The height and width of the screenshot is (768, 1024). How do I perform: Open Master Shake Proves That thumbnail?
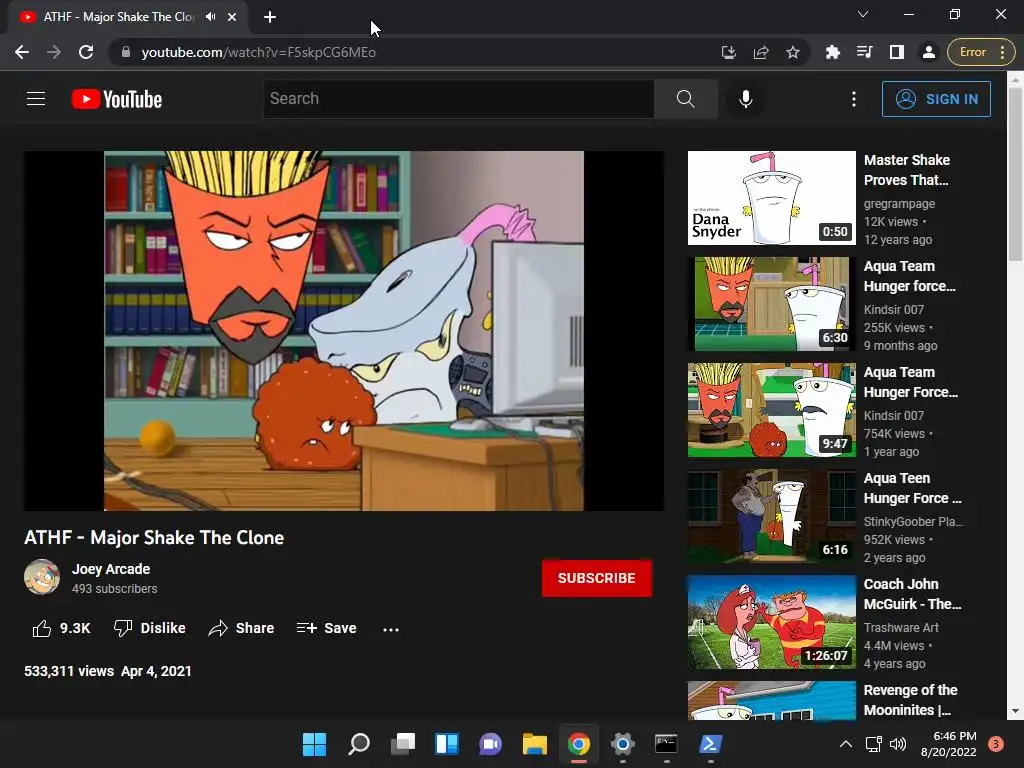point(771,198)
